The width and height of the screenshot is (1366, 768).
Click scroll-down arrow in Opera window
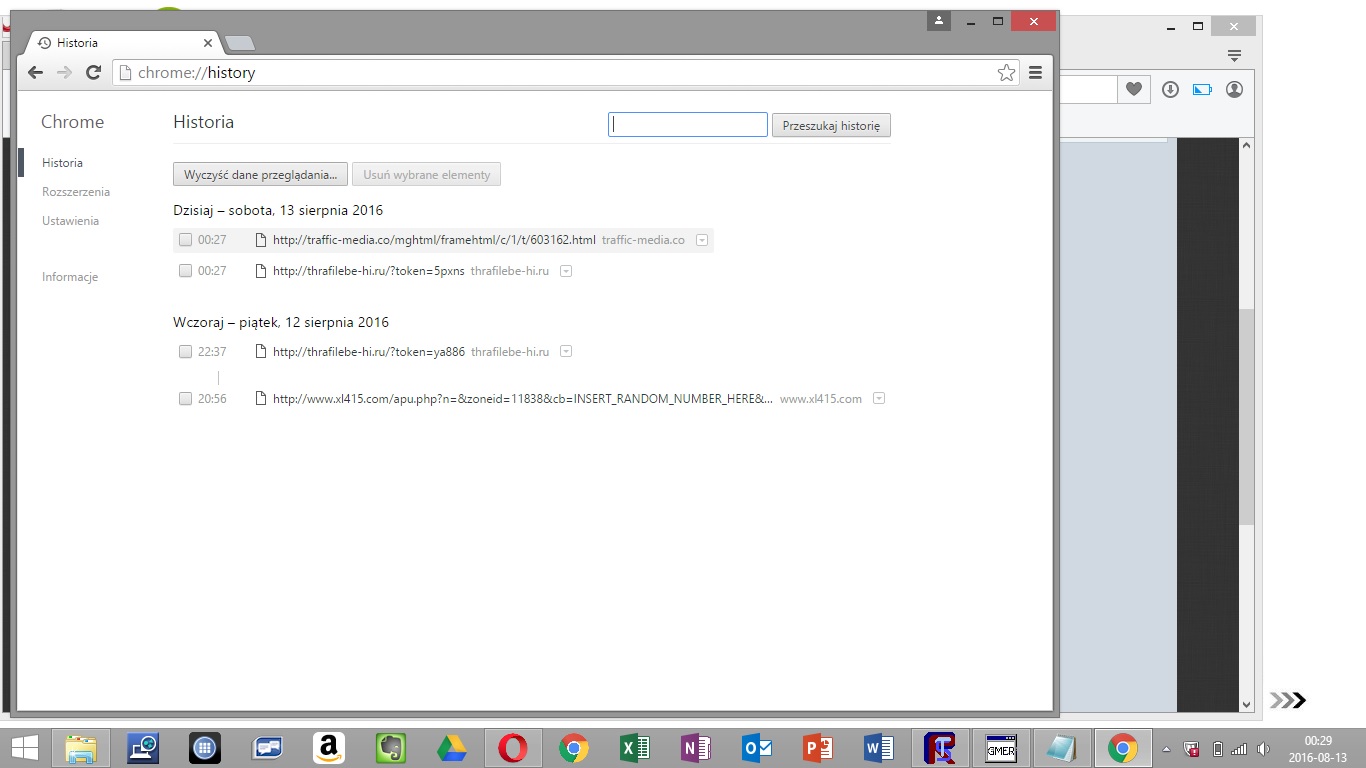[x=1246, y=704]
